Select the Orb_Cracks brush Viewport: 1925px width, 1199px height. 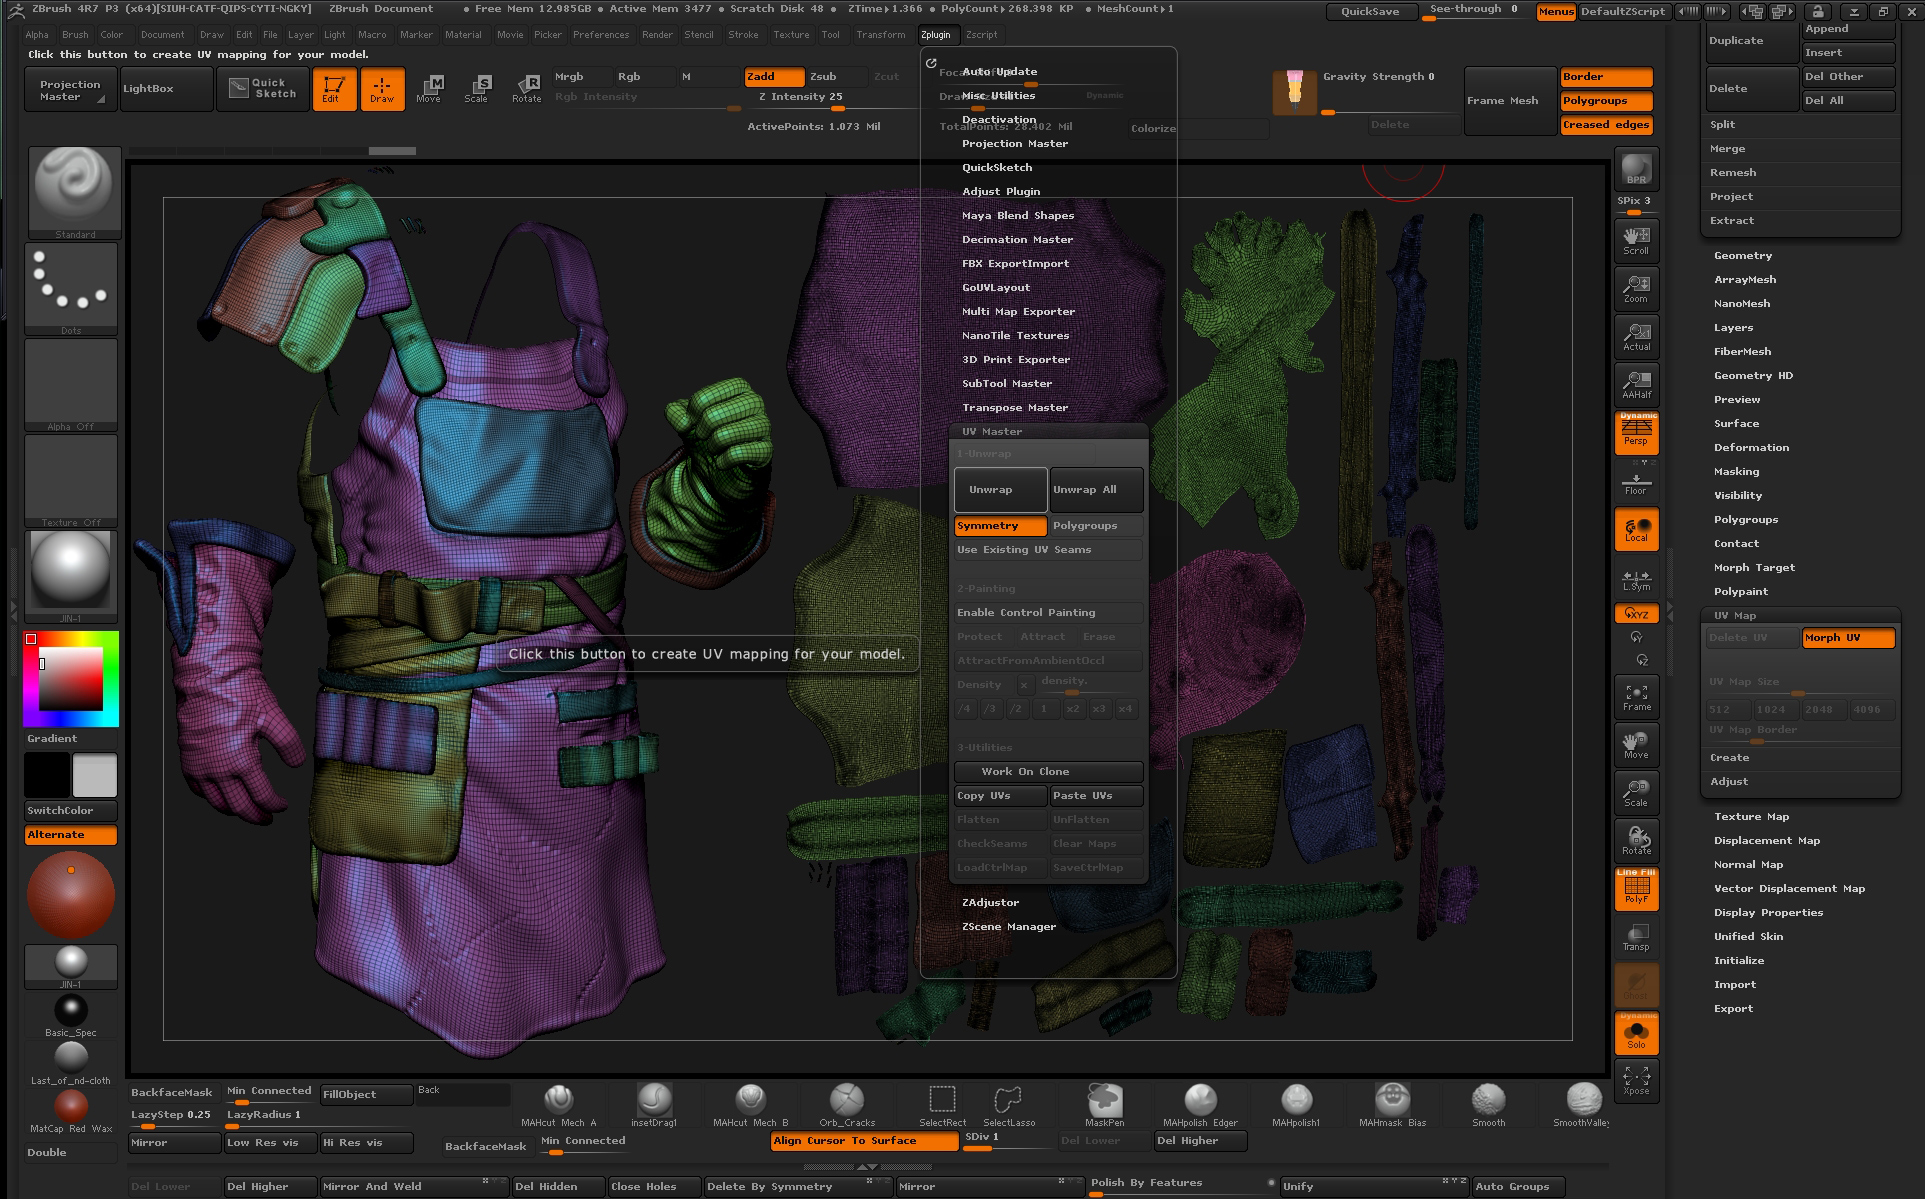click(847, 1105)
